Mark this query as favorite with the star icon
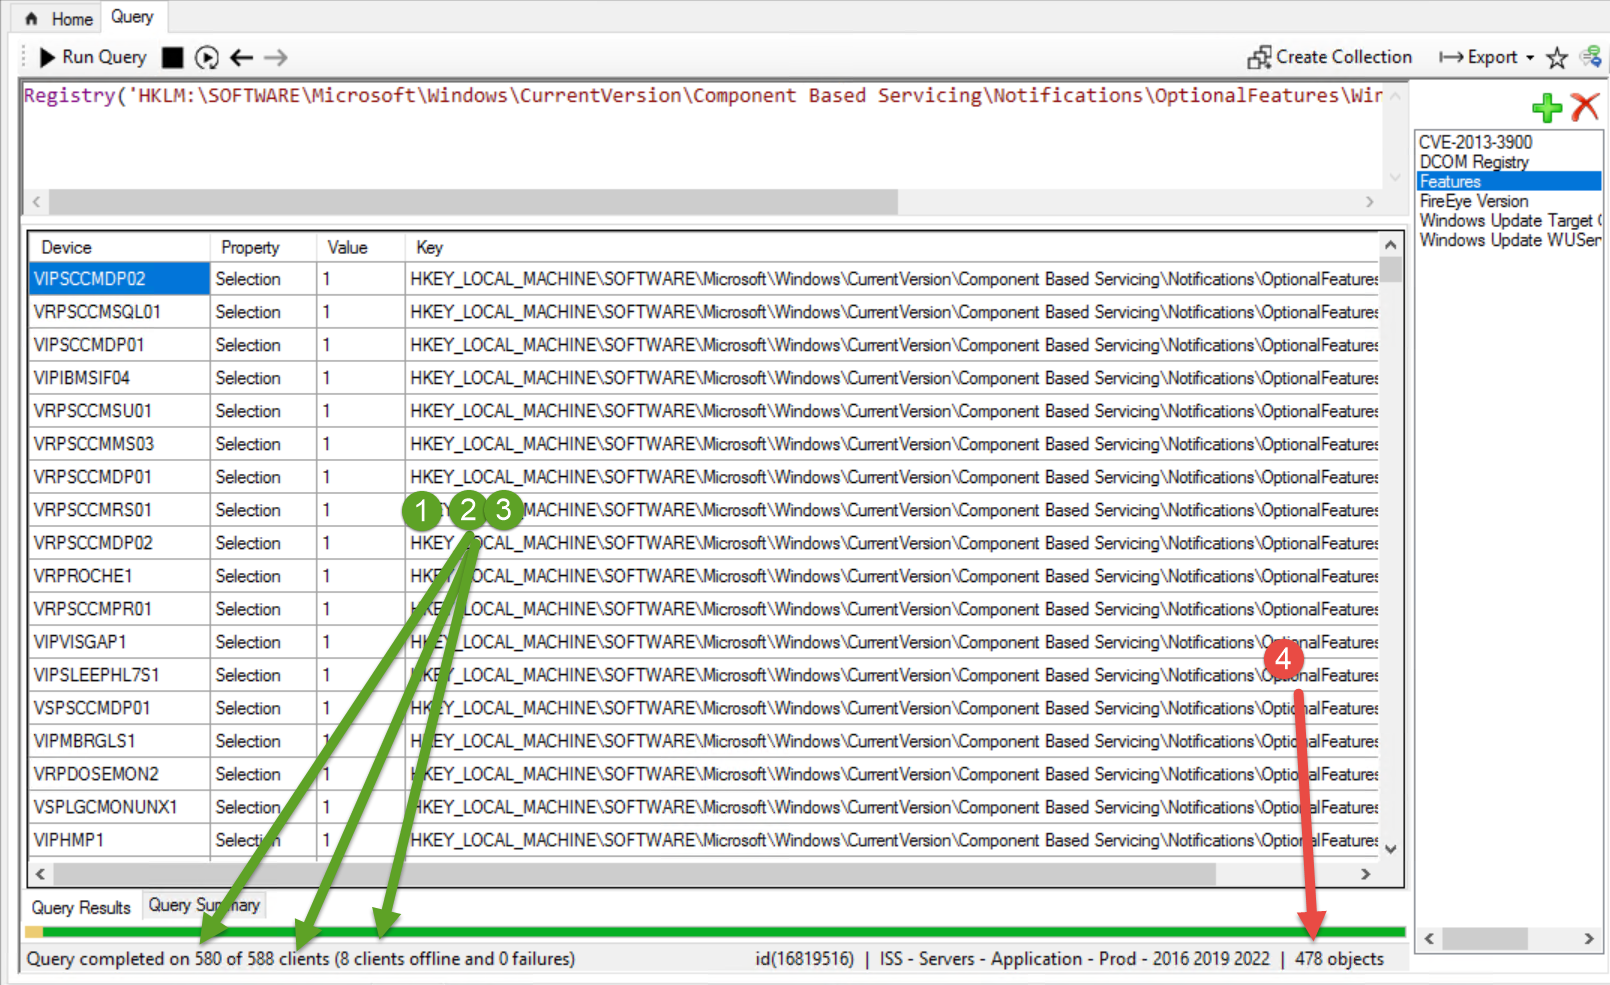Screen dimensions: 1610x985 click(x=1556, y=58)
